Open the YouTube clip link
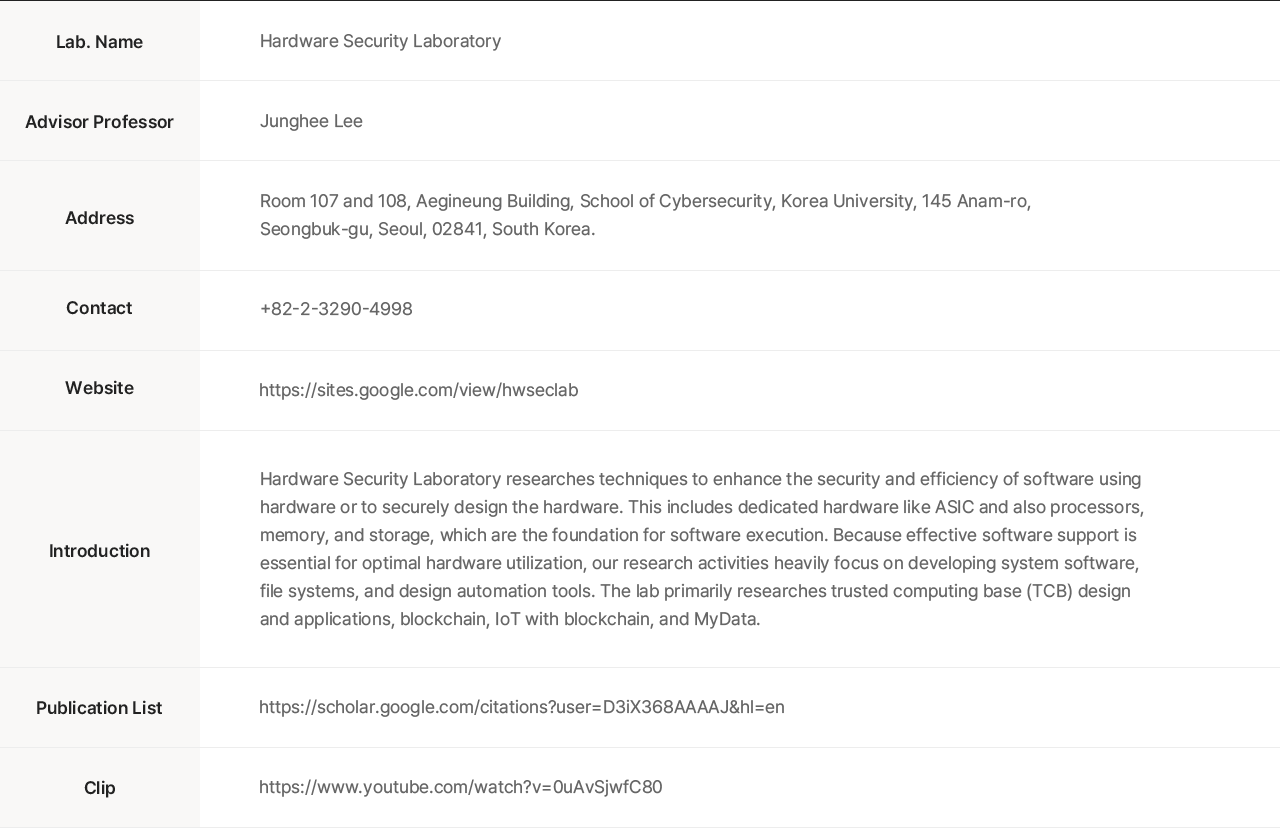The image size is (1280, 828). [x=460, y=787]
